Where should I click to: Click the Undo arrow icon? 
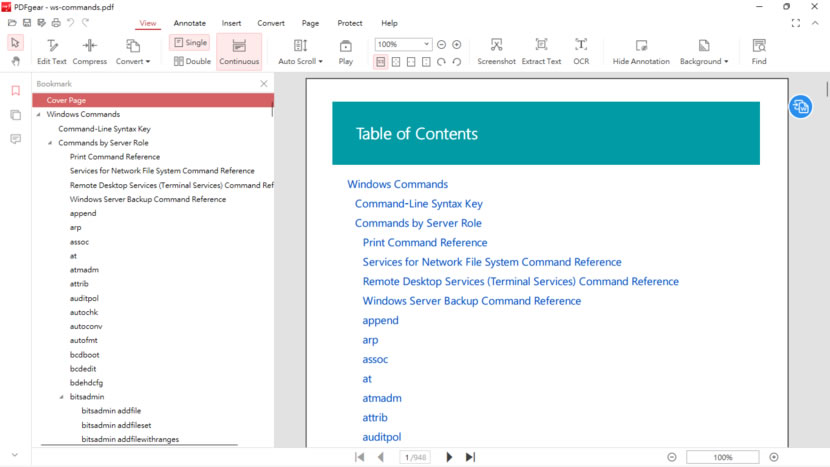70,23
